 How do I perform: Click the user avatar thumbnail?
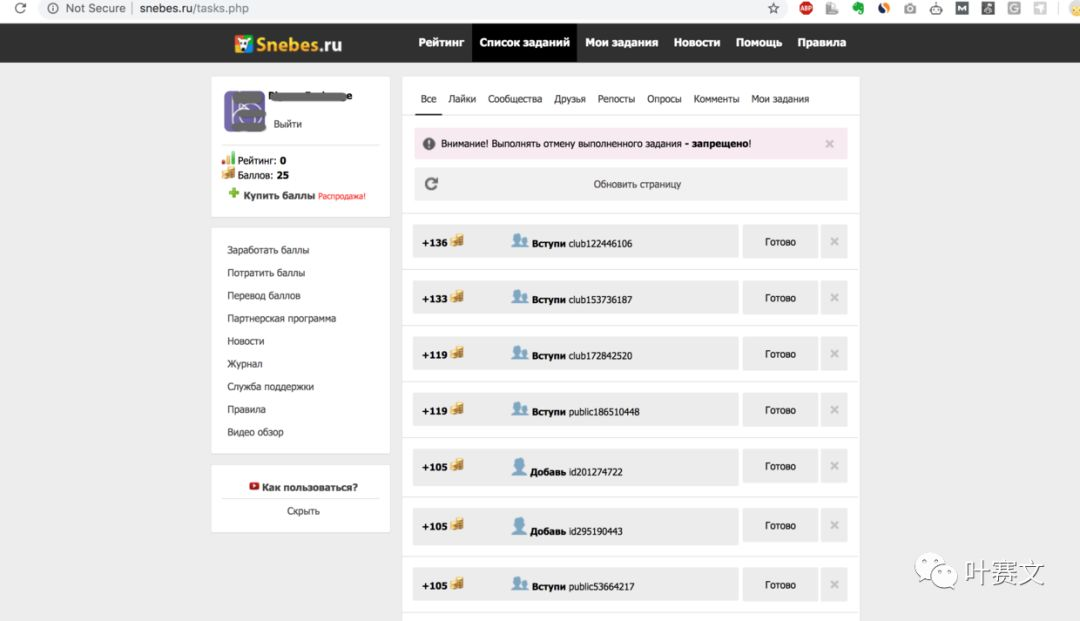pos(244,112)
